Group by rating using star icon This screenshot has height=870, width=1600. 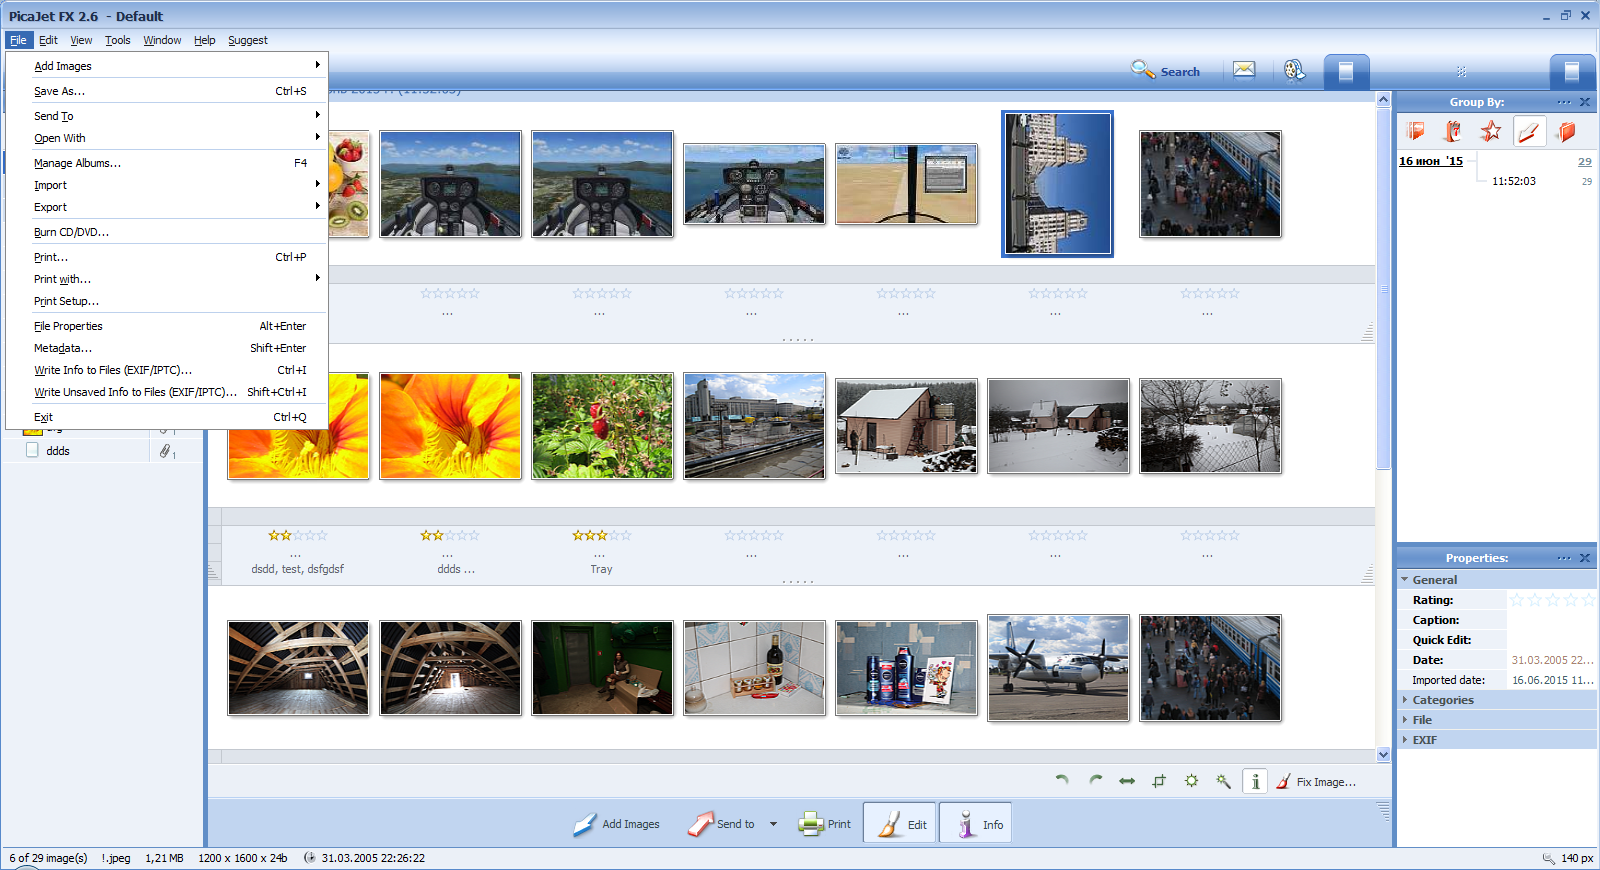(x=1491, y=131)
